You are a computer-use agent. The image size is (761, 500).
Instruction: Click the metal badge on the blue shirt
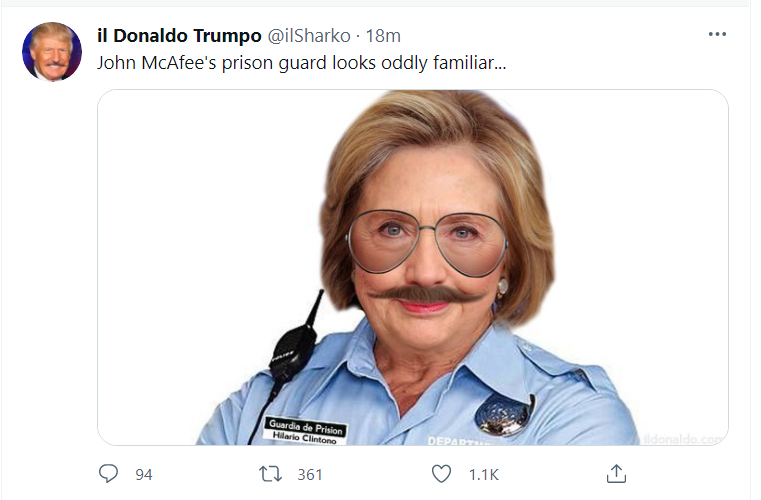505,414
